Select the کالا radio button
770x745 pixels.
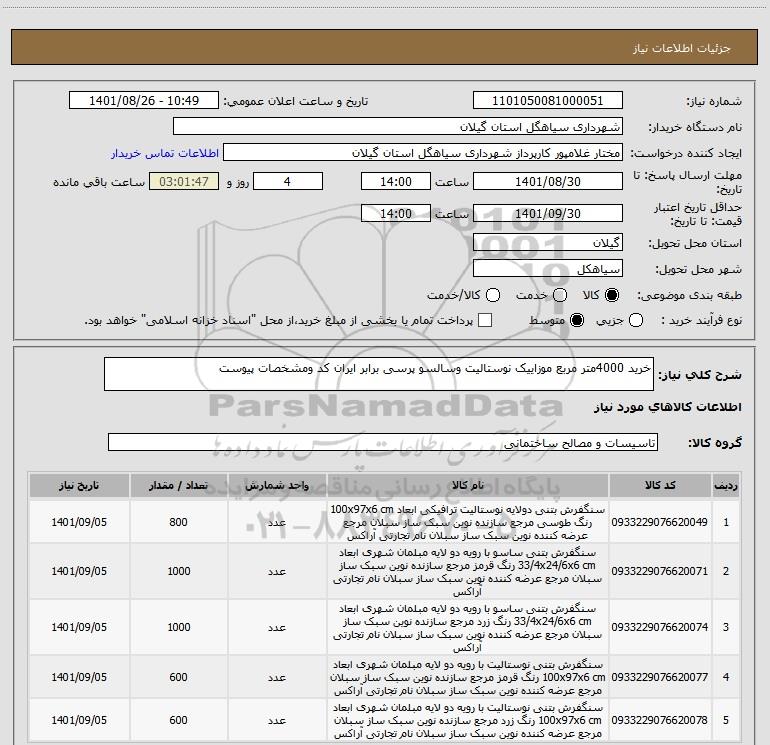[x=612, y=295]
